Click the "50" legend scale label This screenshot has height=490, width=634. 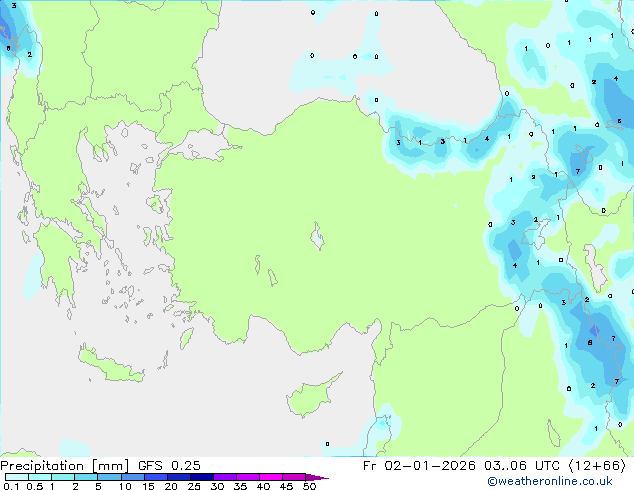click(x=309, y=486)
